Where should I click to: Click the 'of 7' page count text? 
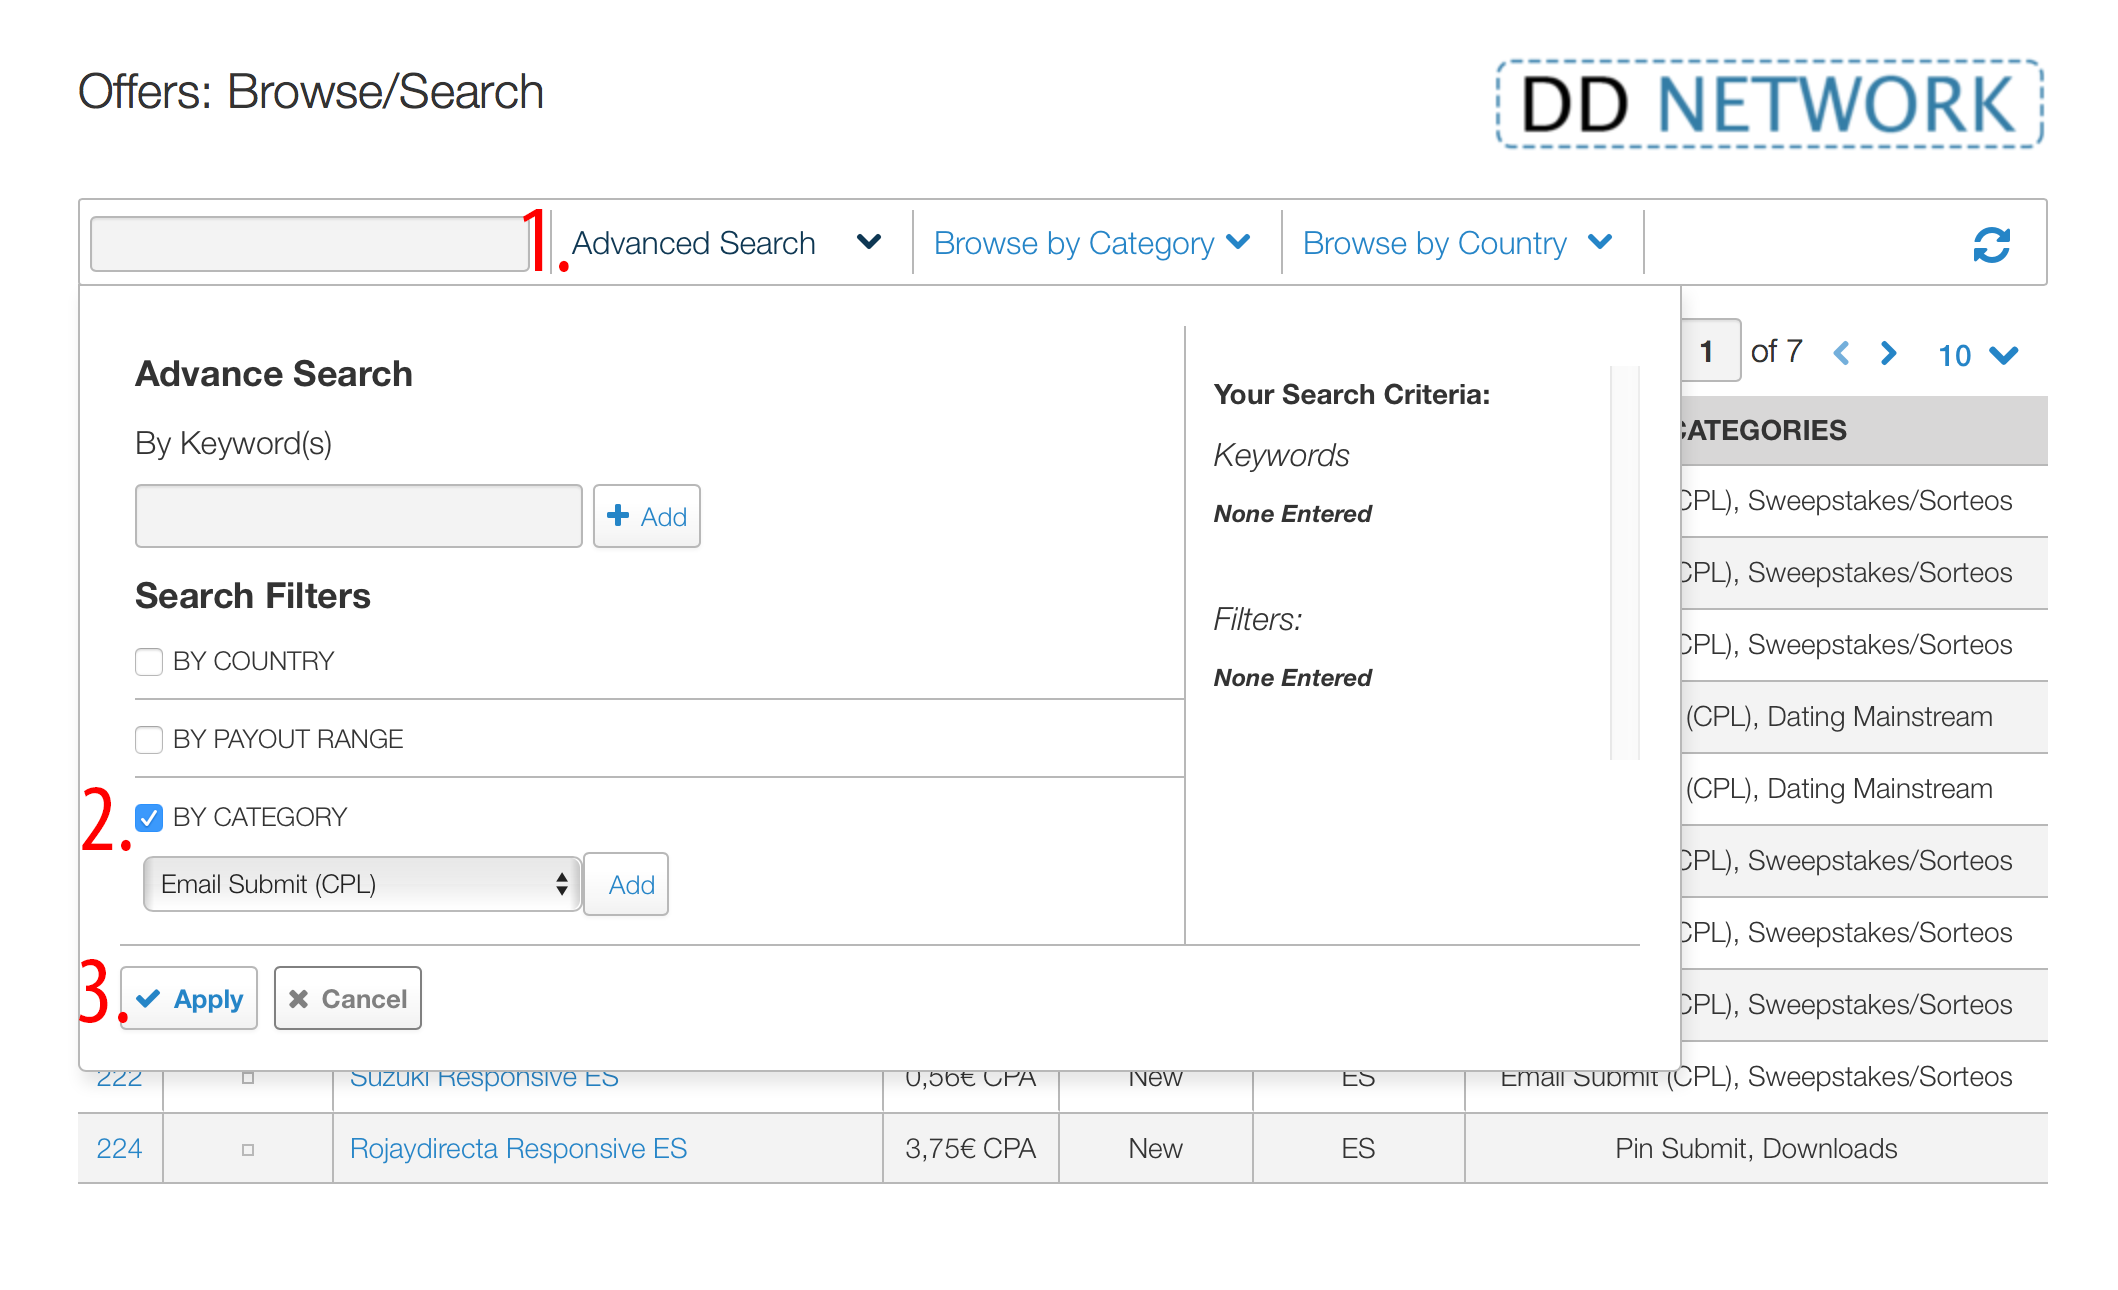(1777, 351)
